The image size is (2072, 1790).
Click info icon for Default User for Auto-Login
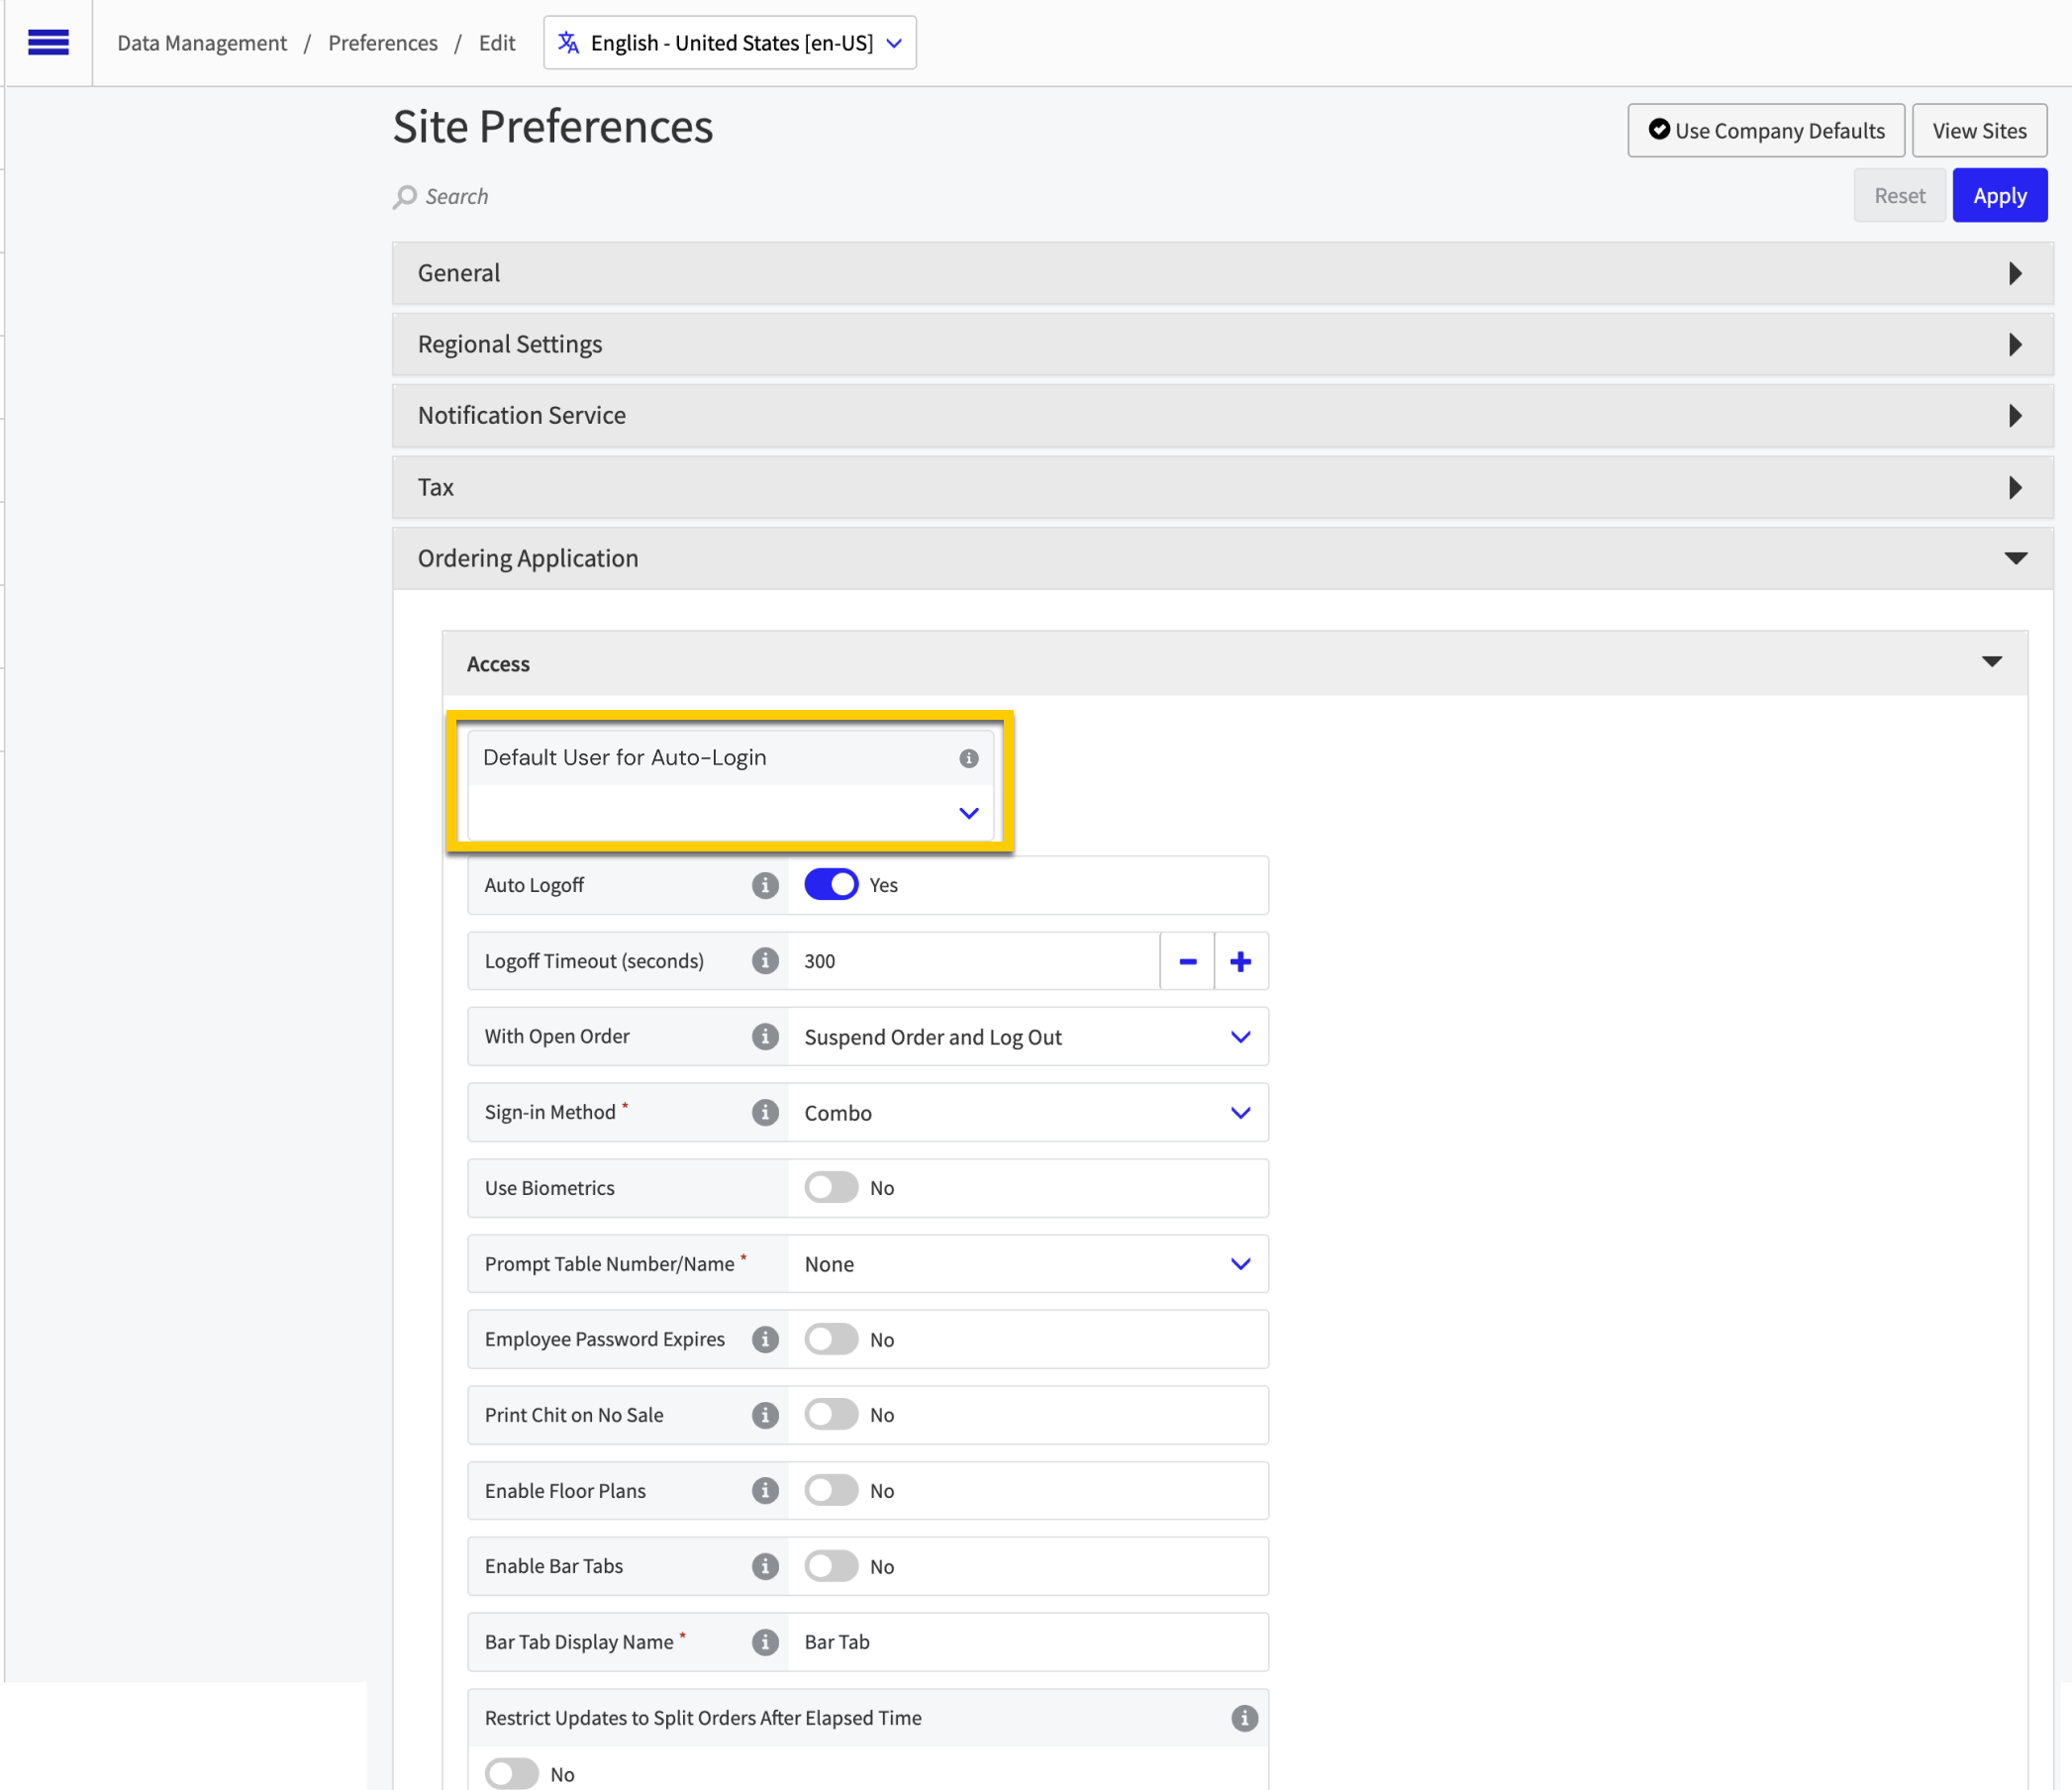(x=968, y=758)
